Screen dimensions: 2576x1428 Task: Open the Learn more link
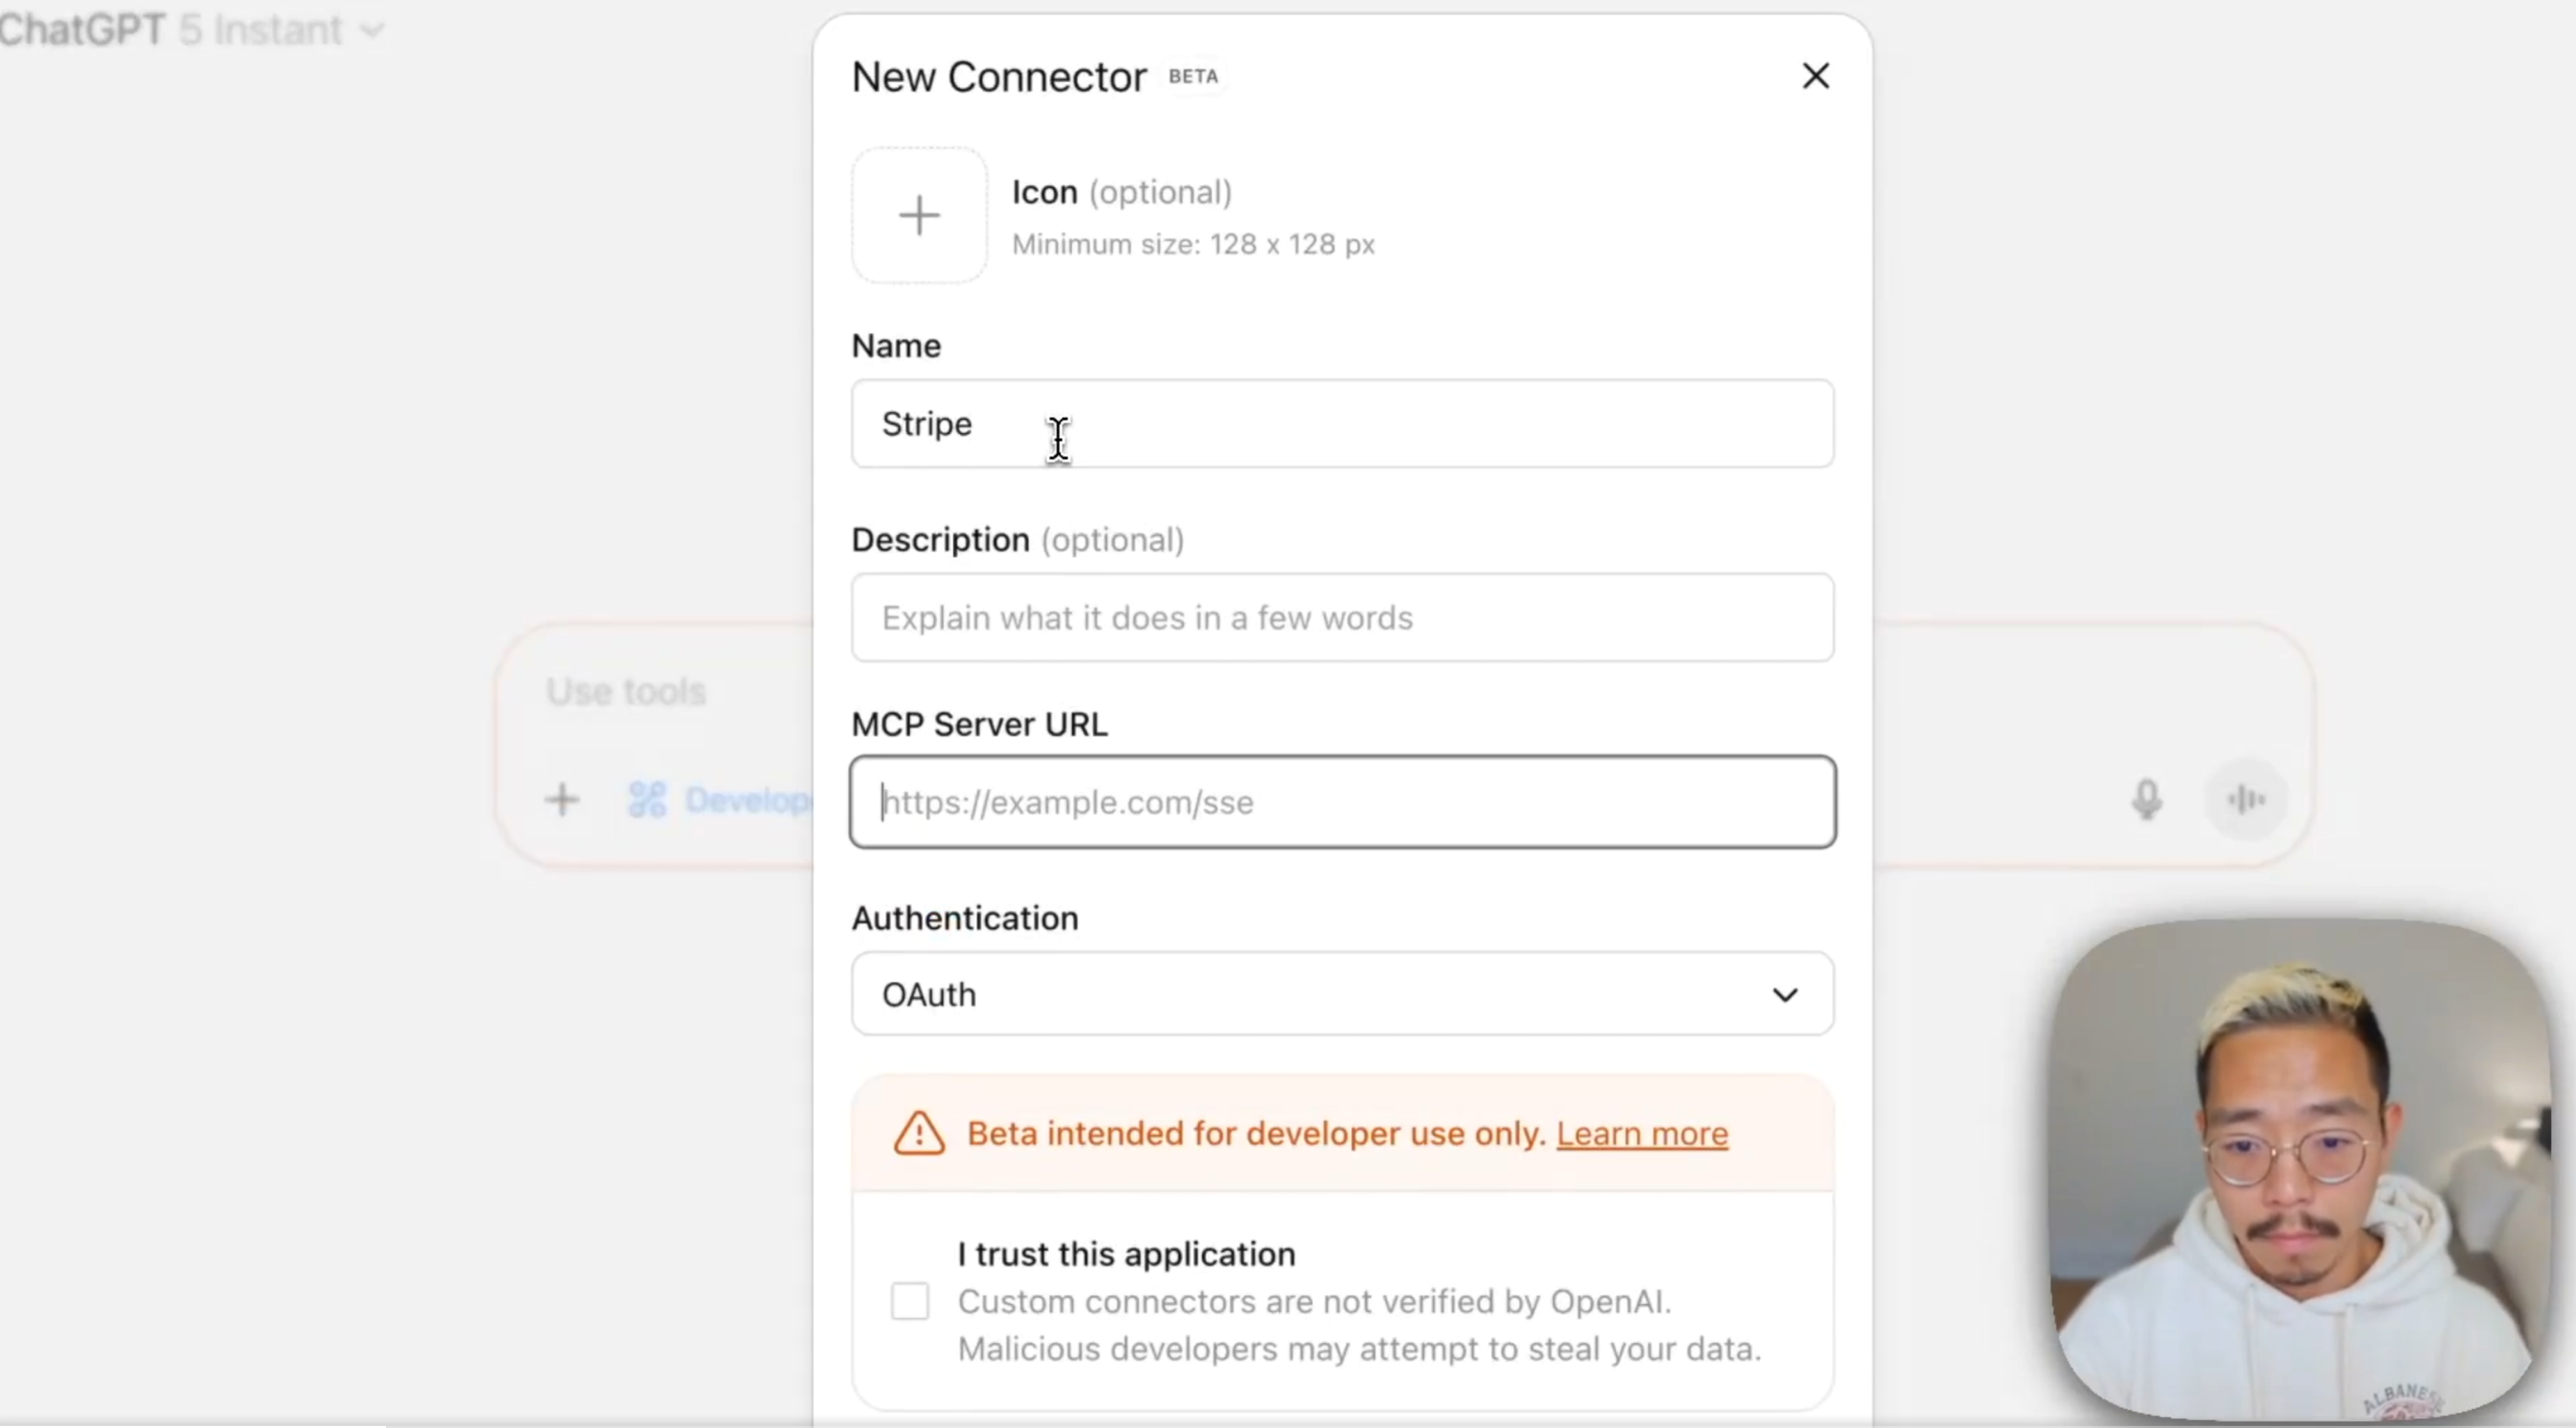pos(1641,1134)
